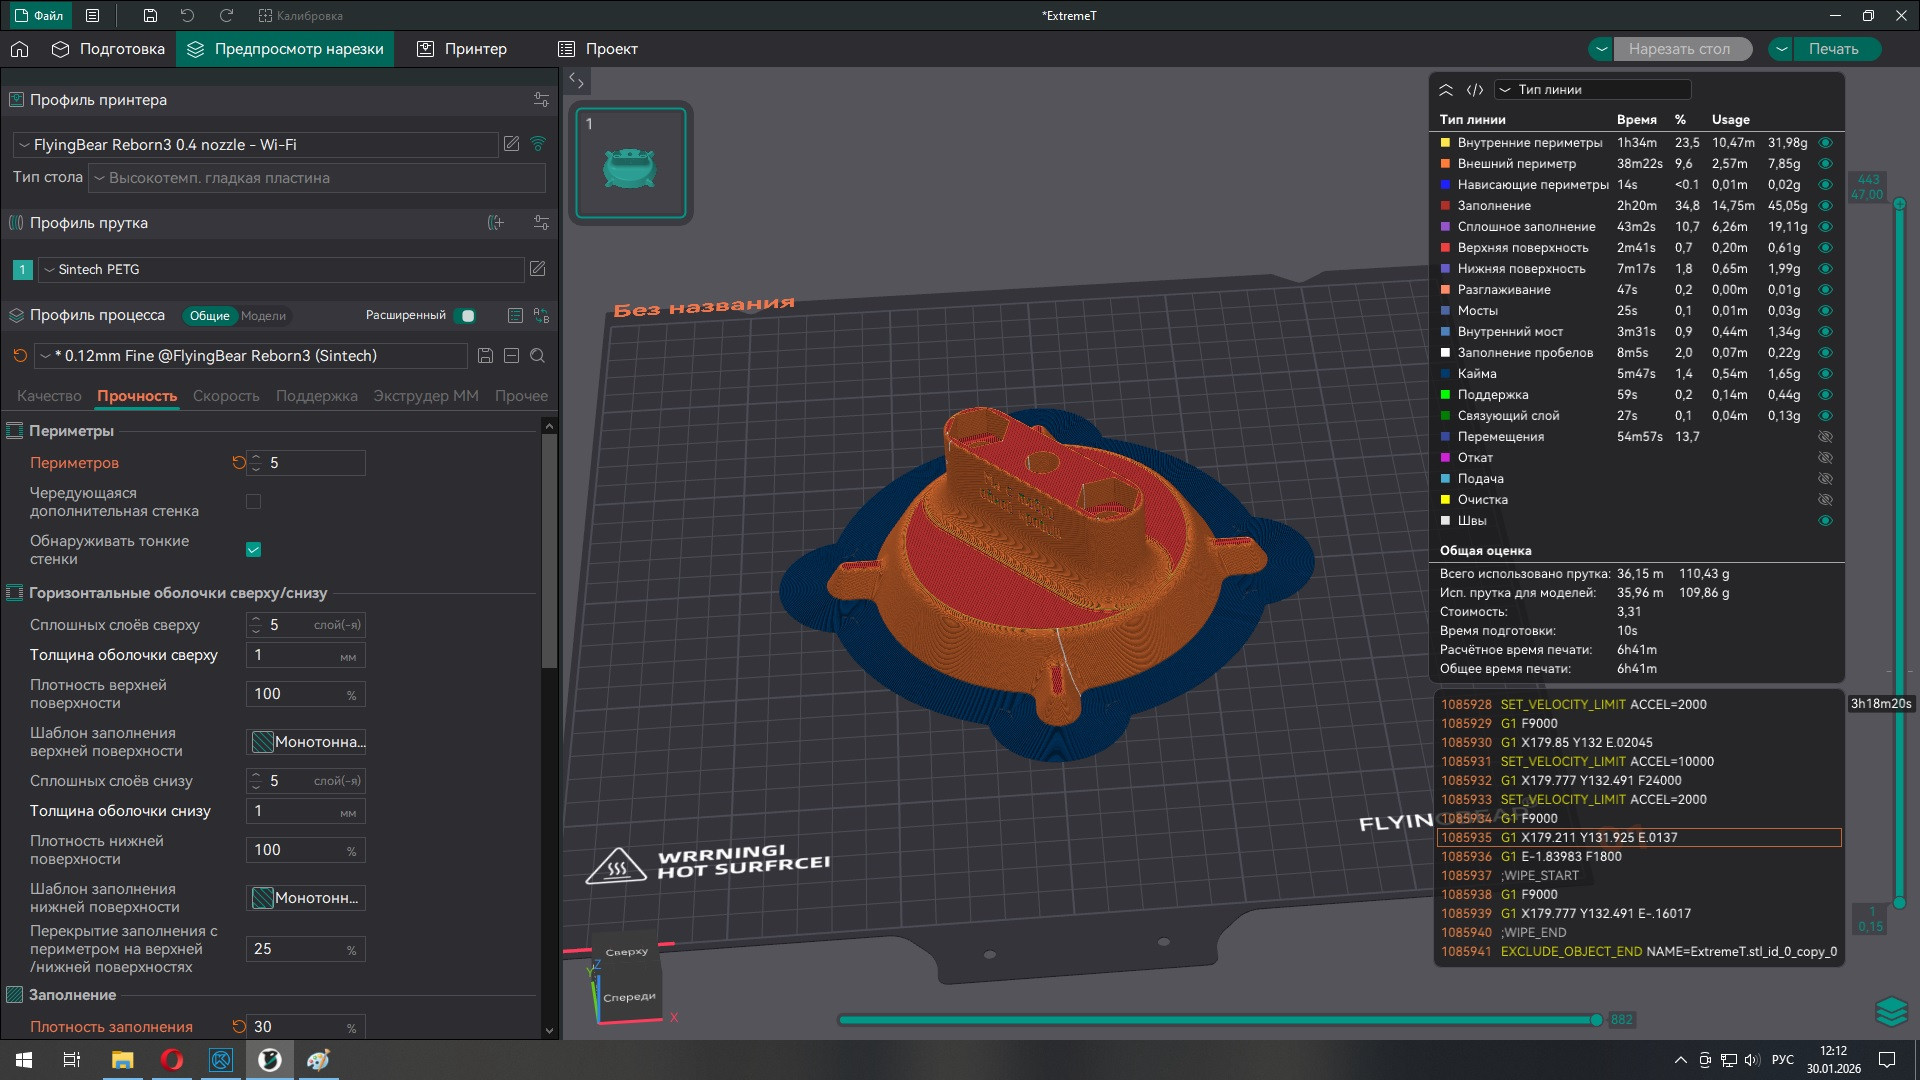Open the Тип стола plate type dropdown

pos(316,178)
